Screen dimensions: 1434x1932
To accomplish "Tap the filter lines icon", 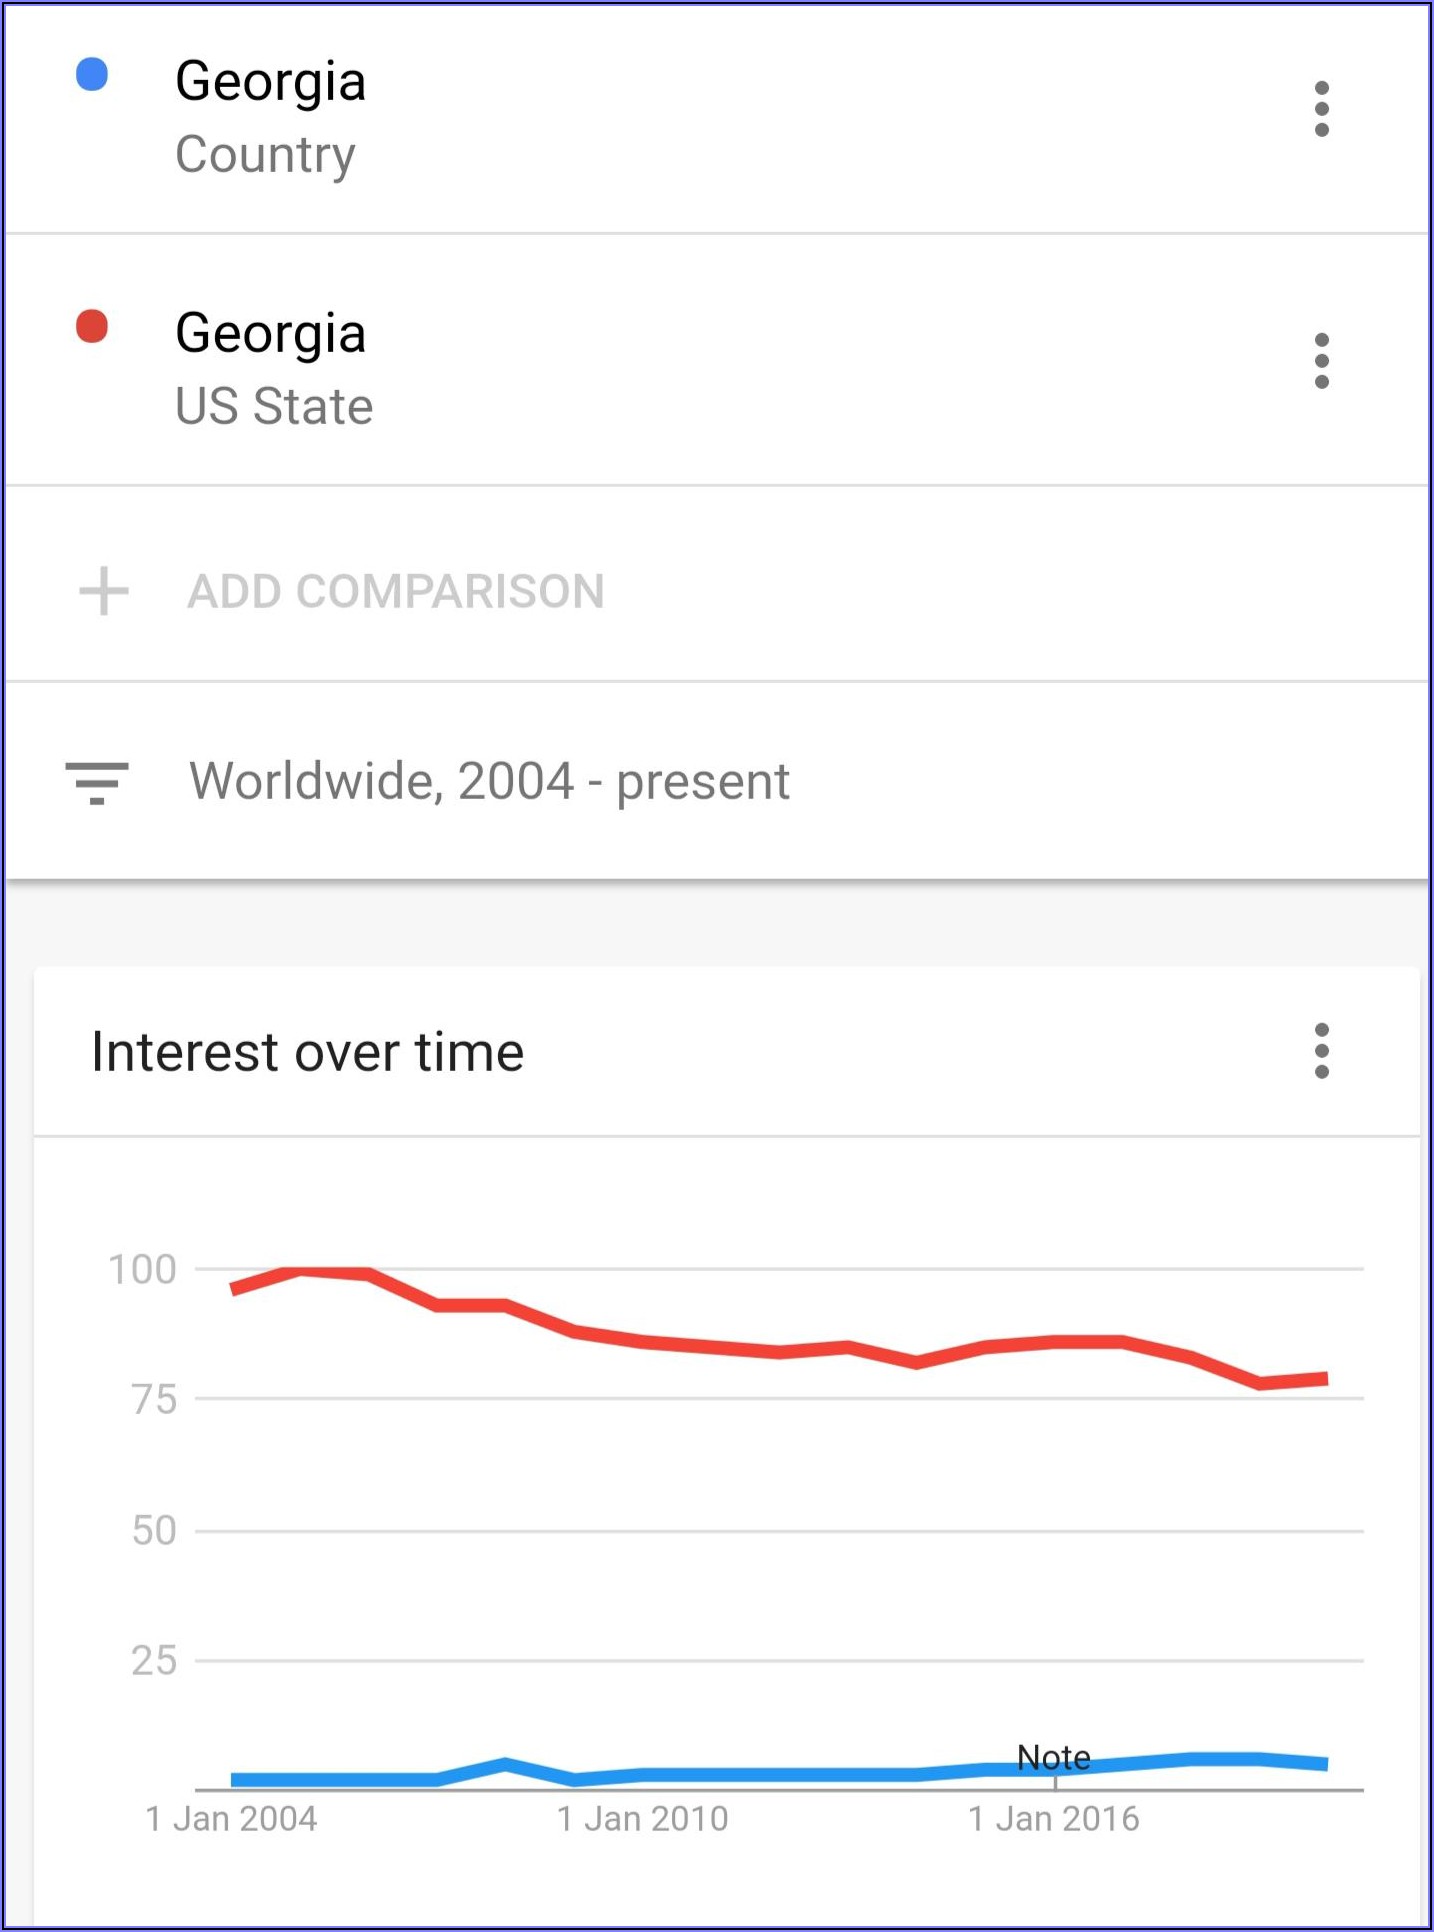I will (97, 782).
